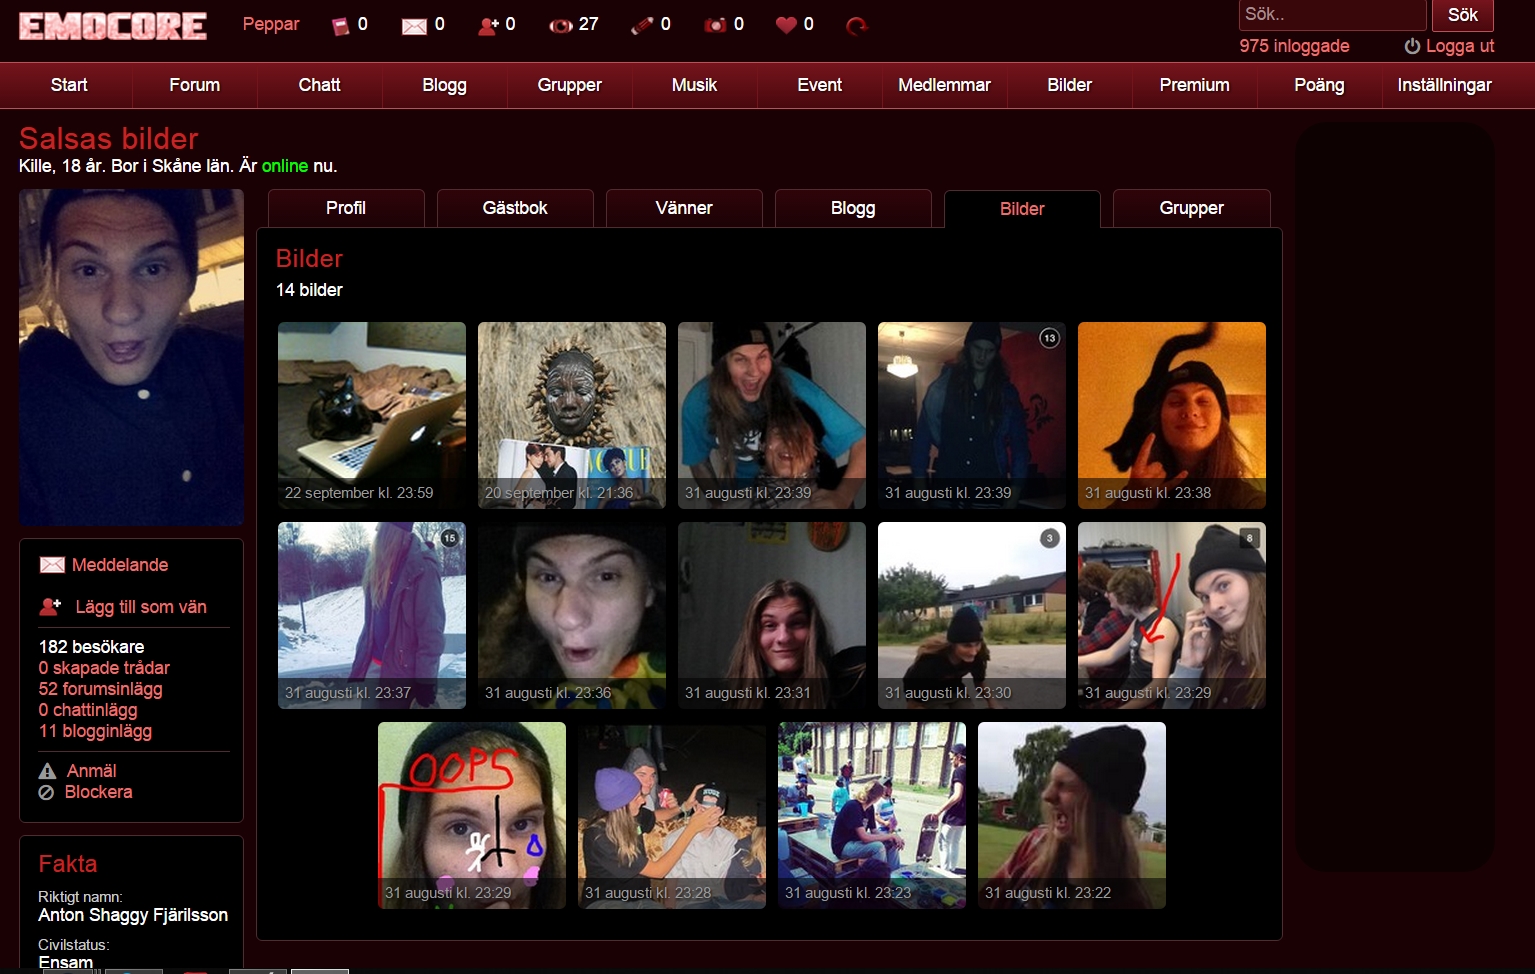Viewport: 1535px width, 974px height.
Task: Click the Sök search button
Action: point(1463,15)
